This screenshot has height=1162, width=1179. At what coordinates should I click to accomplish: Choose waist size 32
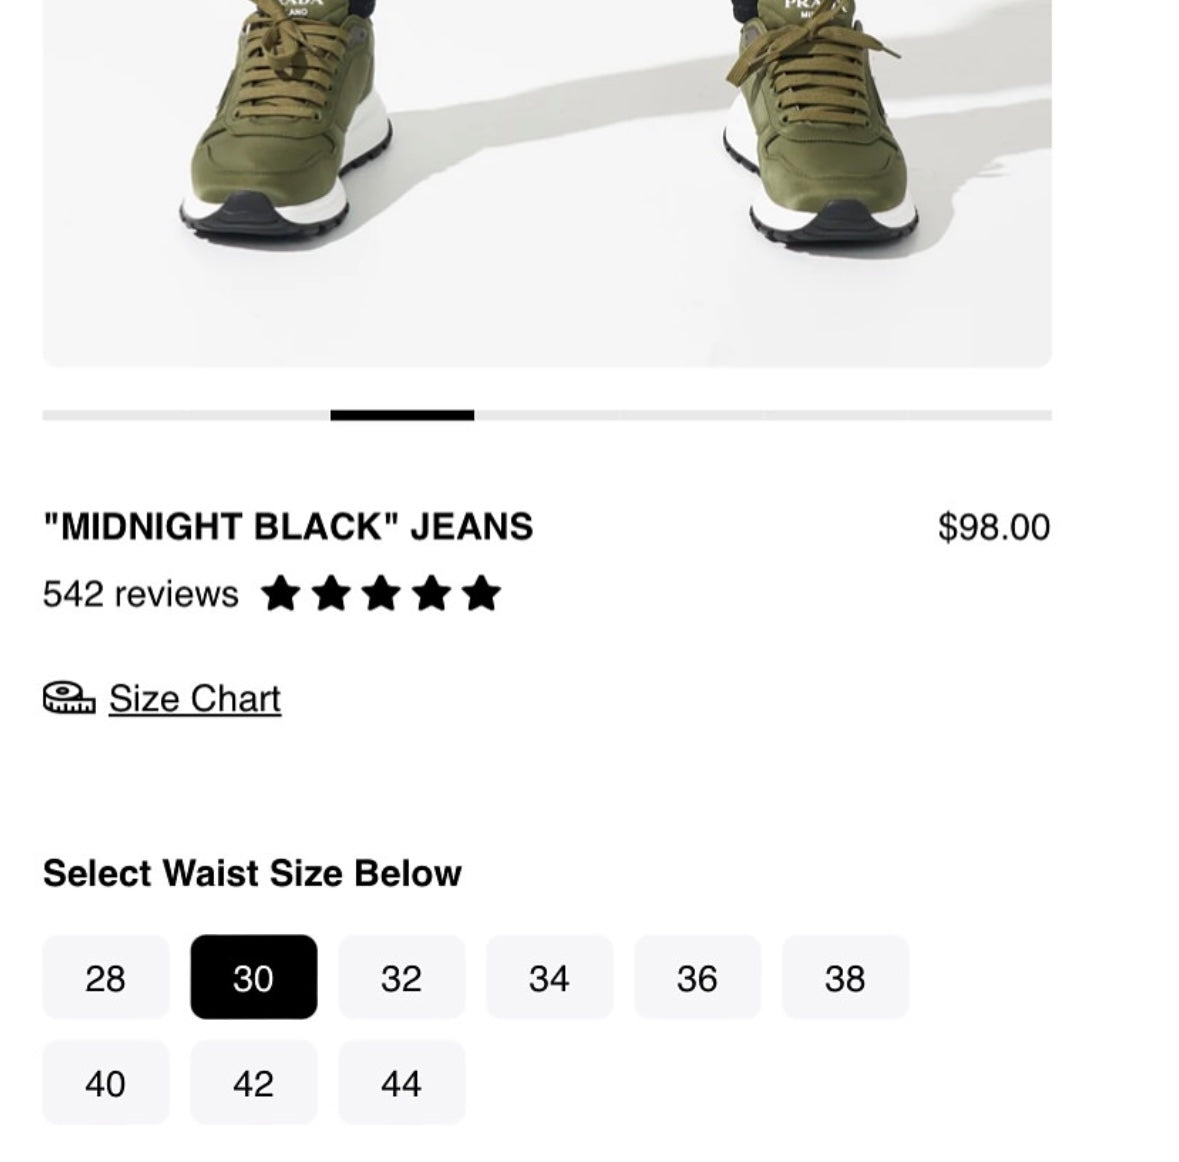point(401,978)
